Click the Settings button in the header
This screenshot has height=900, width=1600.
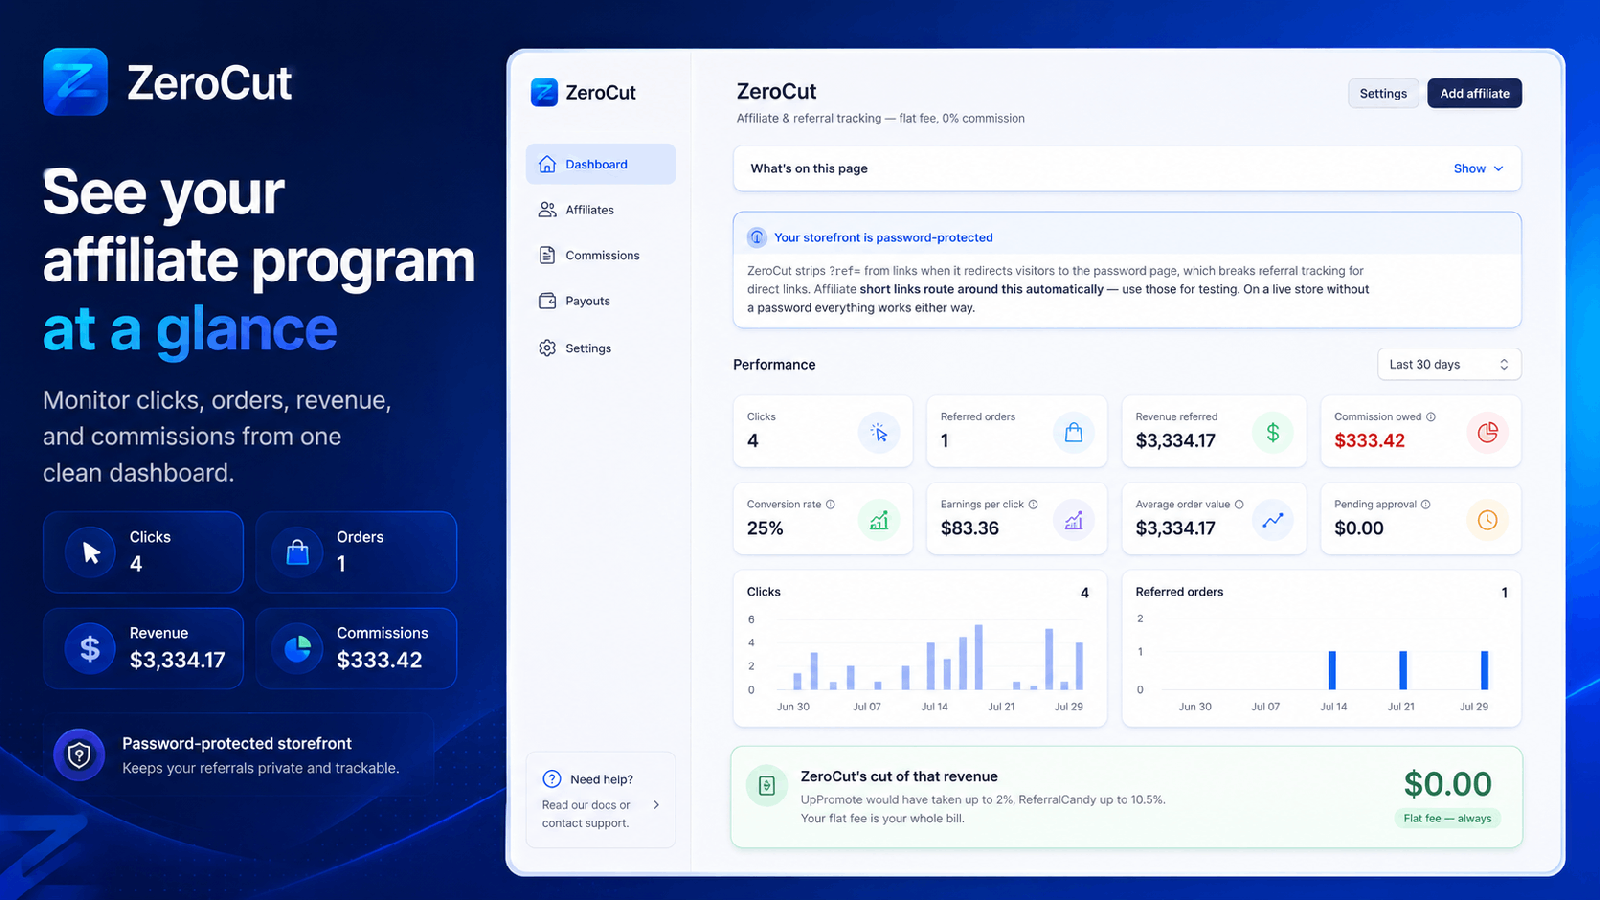1383,93
